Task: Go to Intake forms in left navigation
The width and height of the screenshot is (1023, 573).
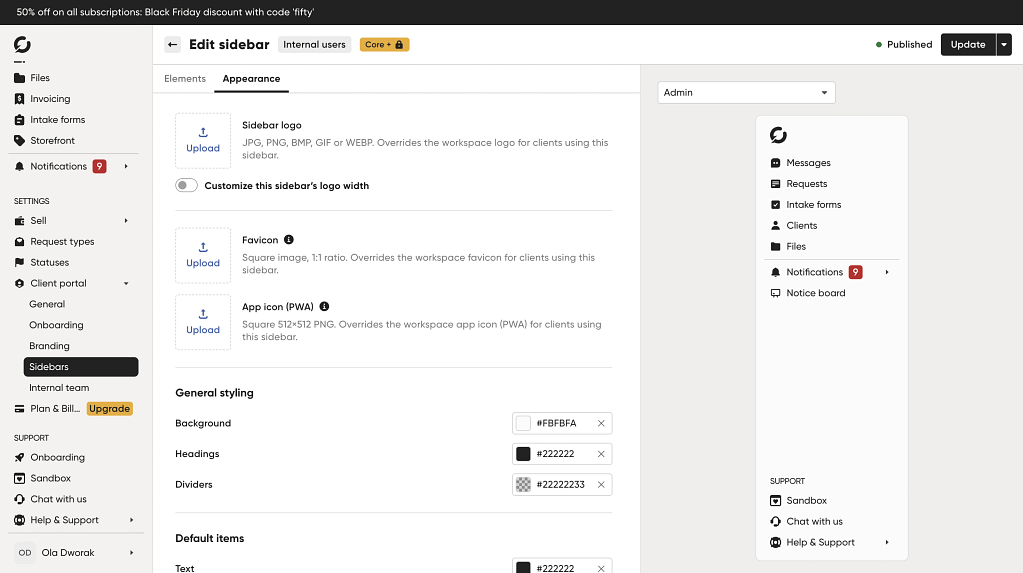Action: pos(57,119)
